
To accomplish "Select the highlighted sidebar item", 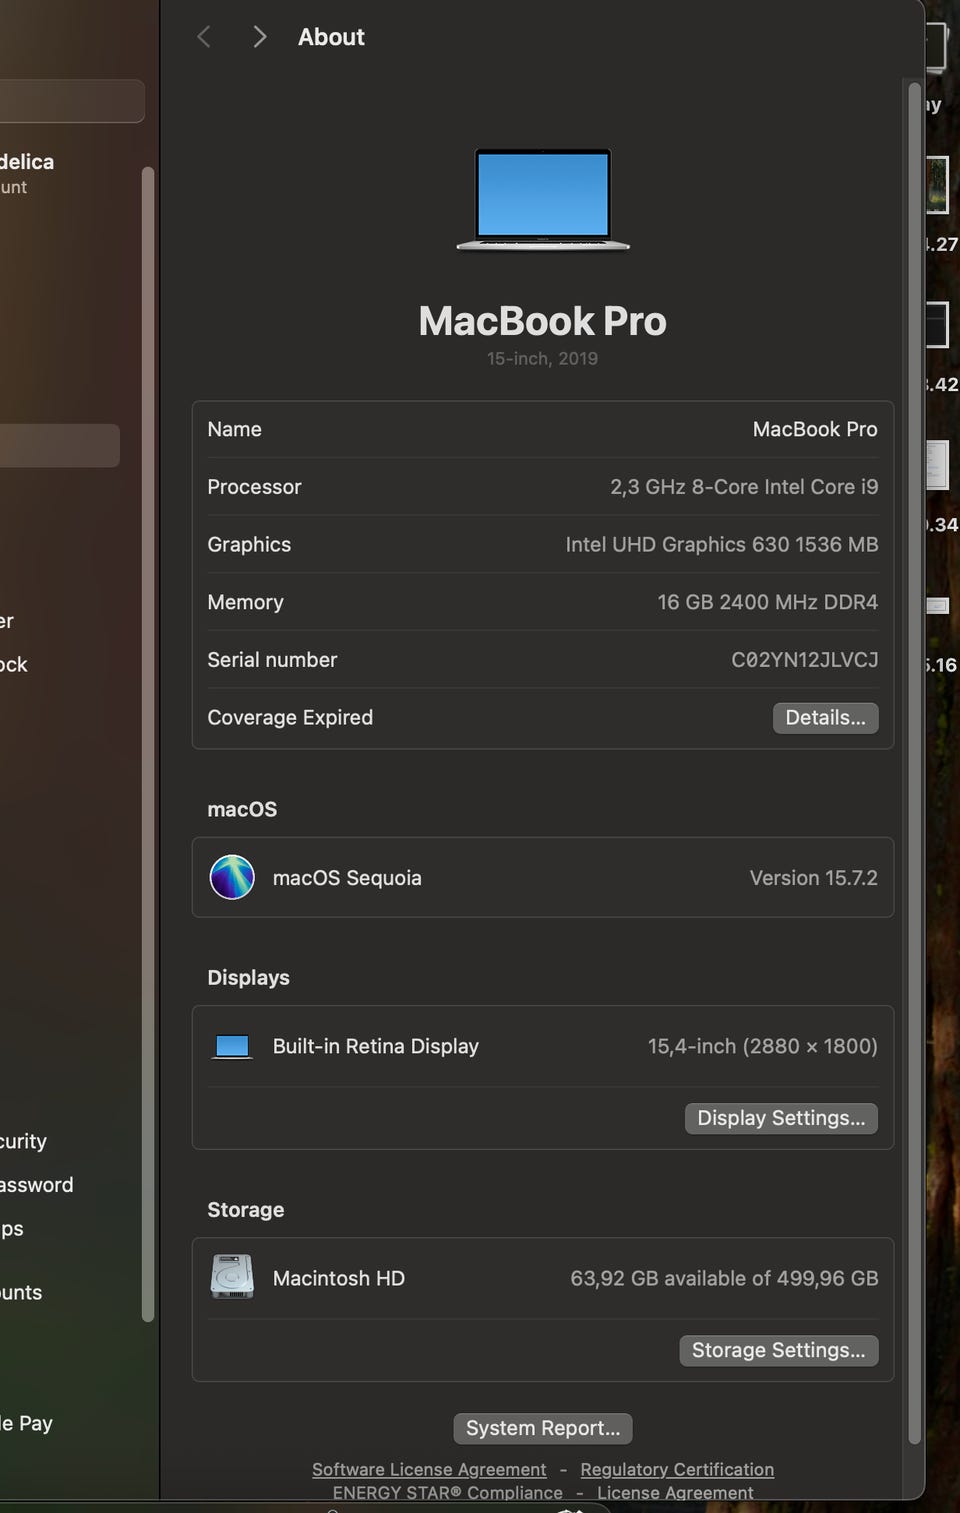I will click(60, 445).
